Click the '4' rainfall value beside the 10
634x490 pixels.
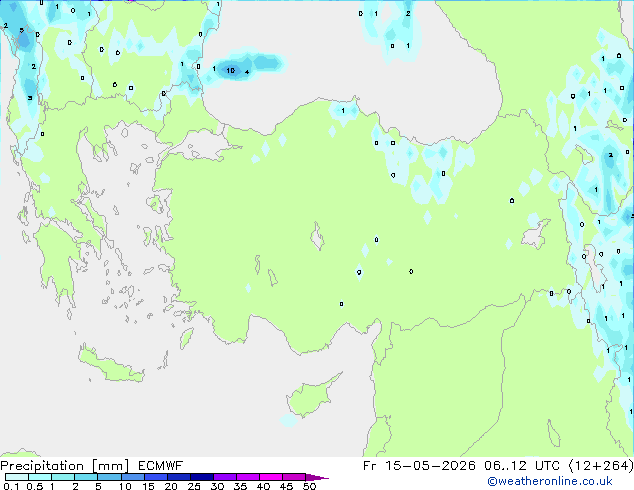(x=247, y=72)
